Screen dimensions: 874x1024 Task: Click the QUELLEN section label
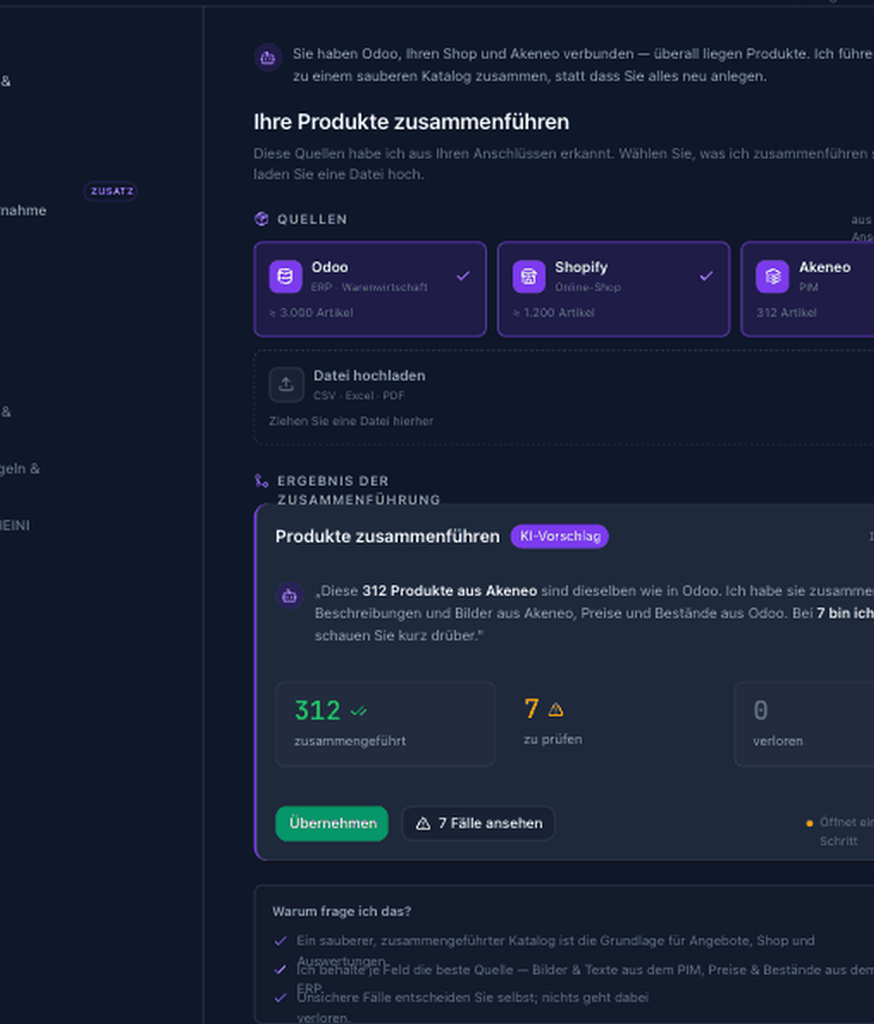312,219
